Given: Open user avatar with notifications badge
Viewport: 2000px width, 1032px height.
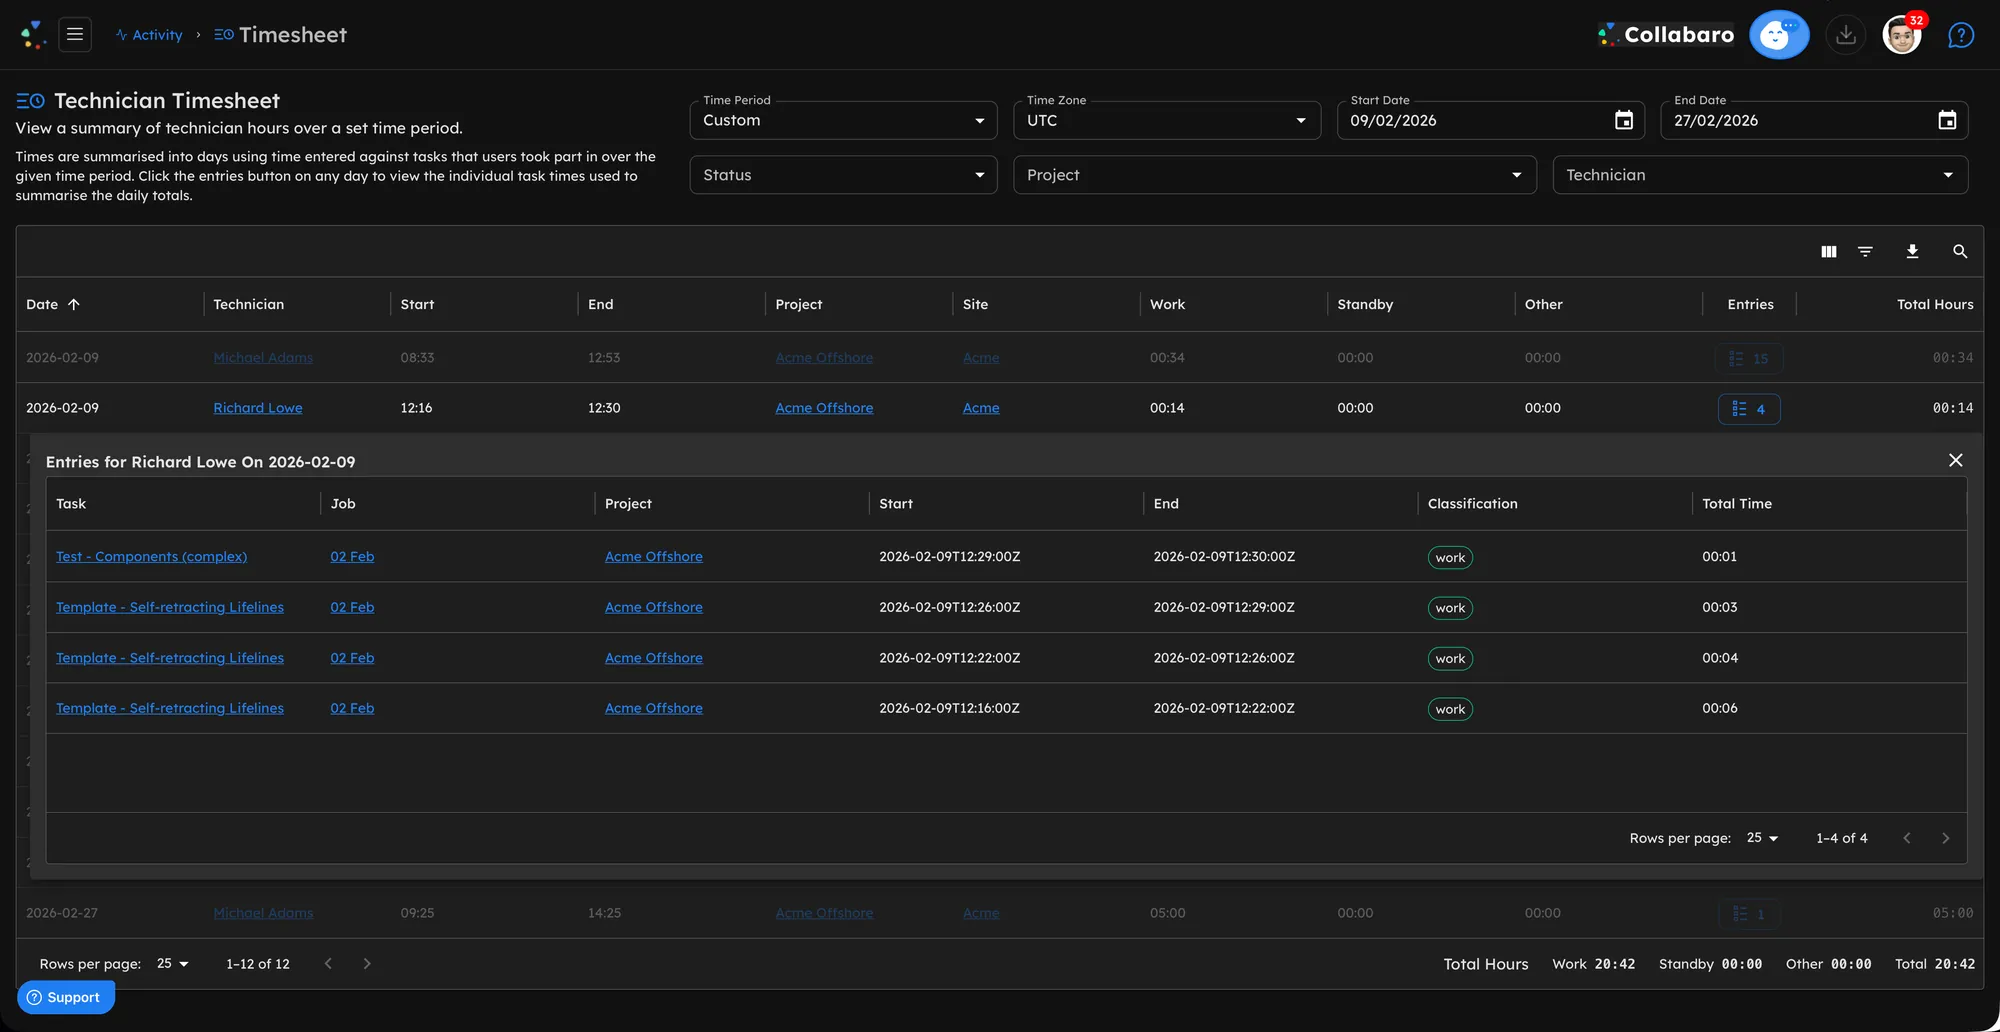Looking at the screenshot, I should pyautogui.click(x=1902, y=35).
